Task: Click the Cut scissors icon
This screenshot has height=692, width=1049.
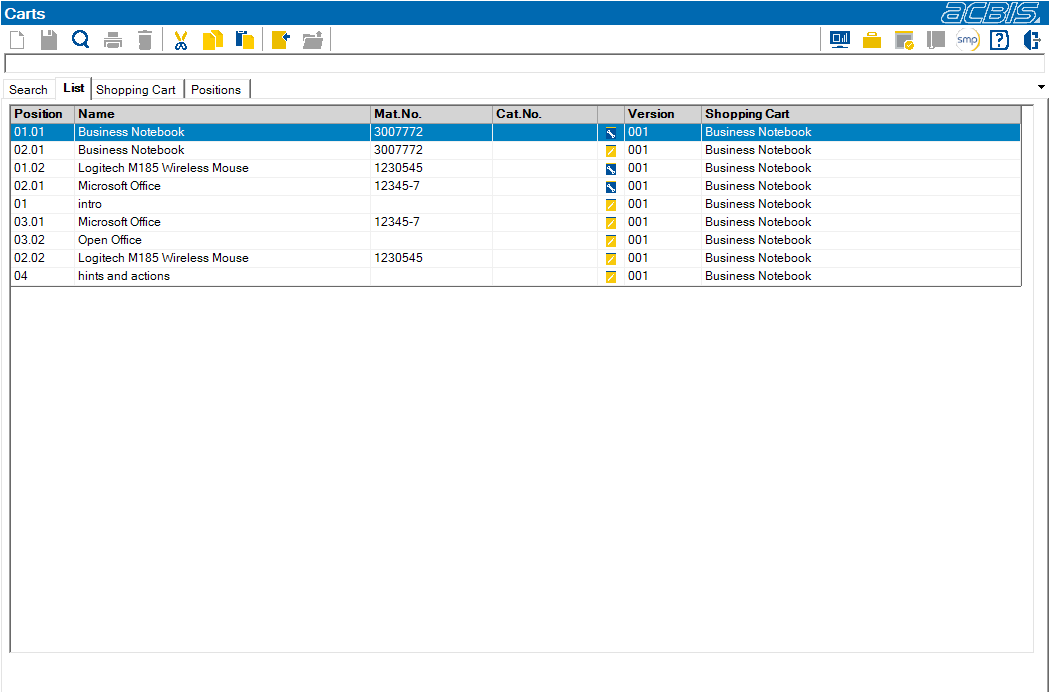Action: click(180, 40)
